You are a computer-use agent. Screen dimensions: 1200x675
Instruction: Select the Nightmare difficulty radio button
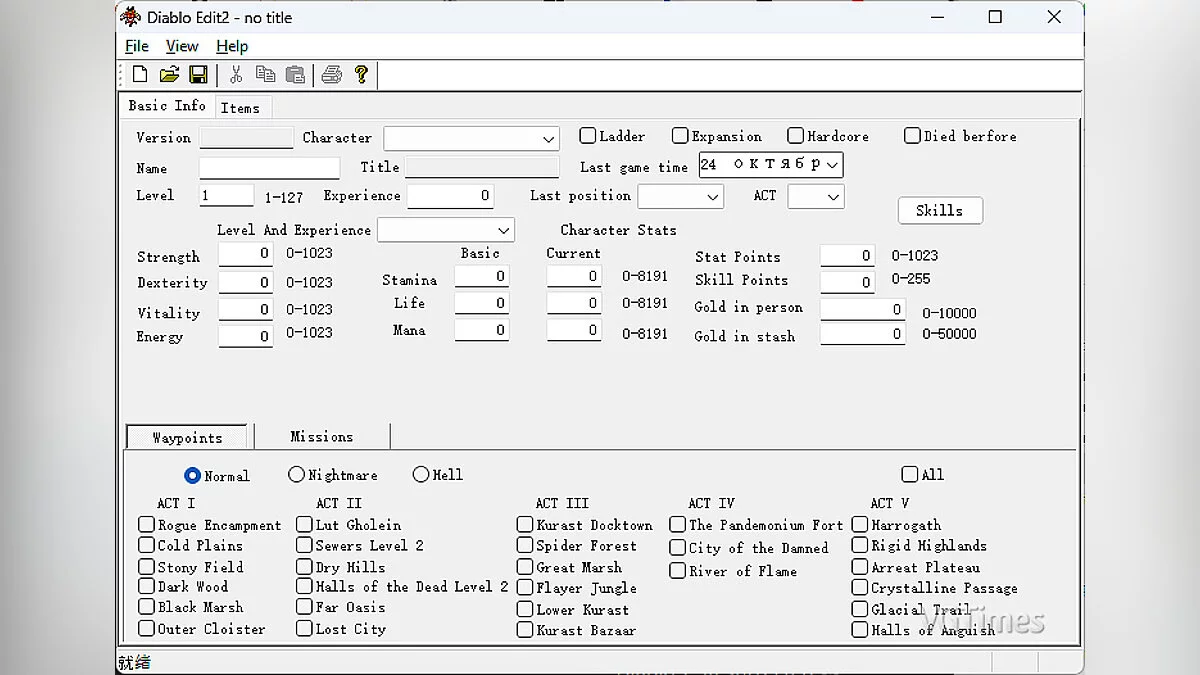[296, 474]
